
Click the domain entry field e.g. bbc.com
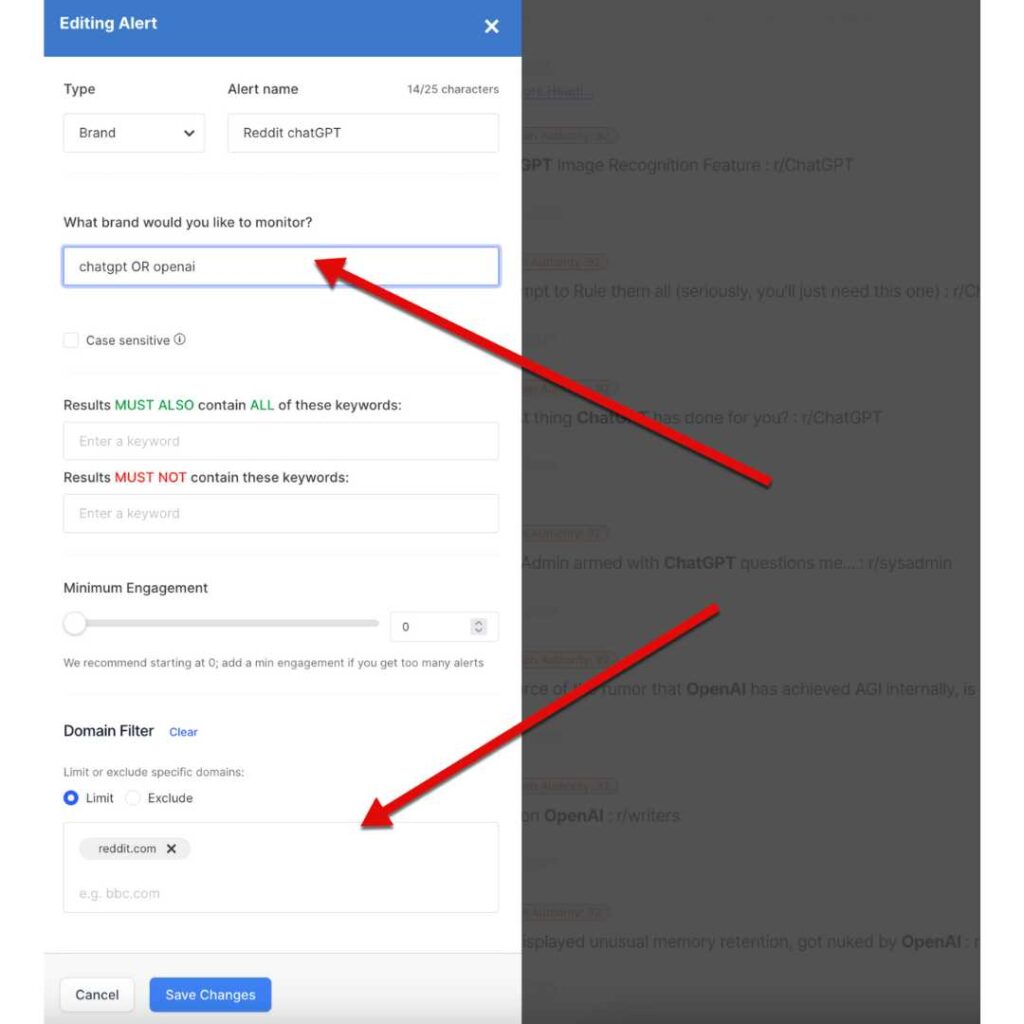click(281, 893)
